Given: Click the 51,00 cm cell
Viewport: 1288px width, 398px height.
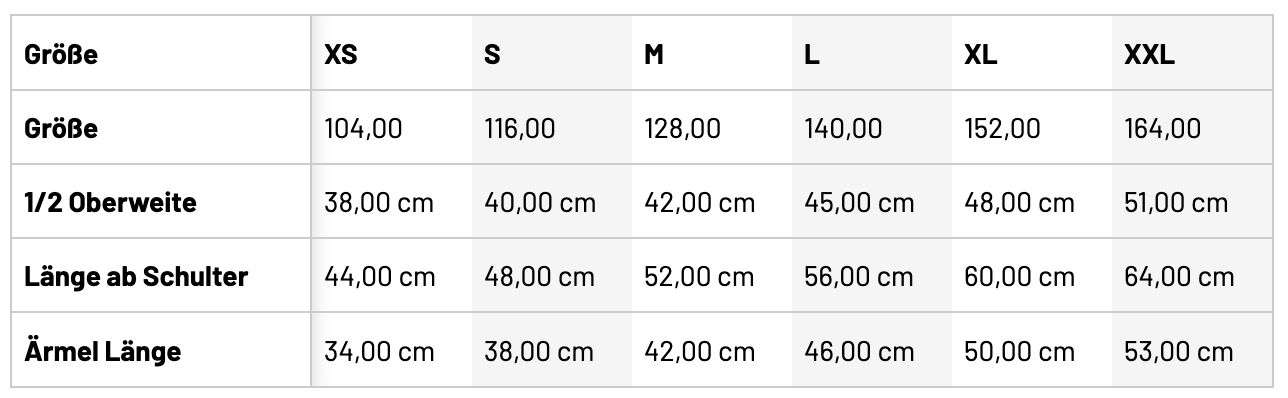Looking at the screenshot, I should click(1176, 203).
